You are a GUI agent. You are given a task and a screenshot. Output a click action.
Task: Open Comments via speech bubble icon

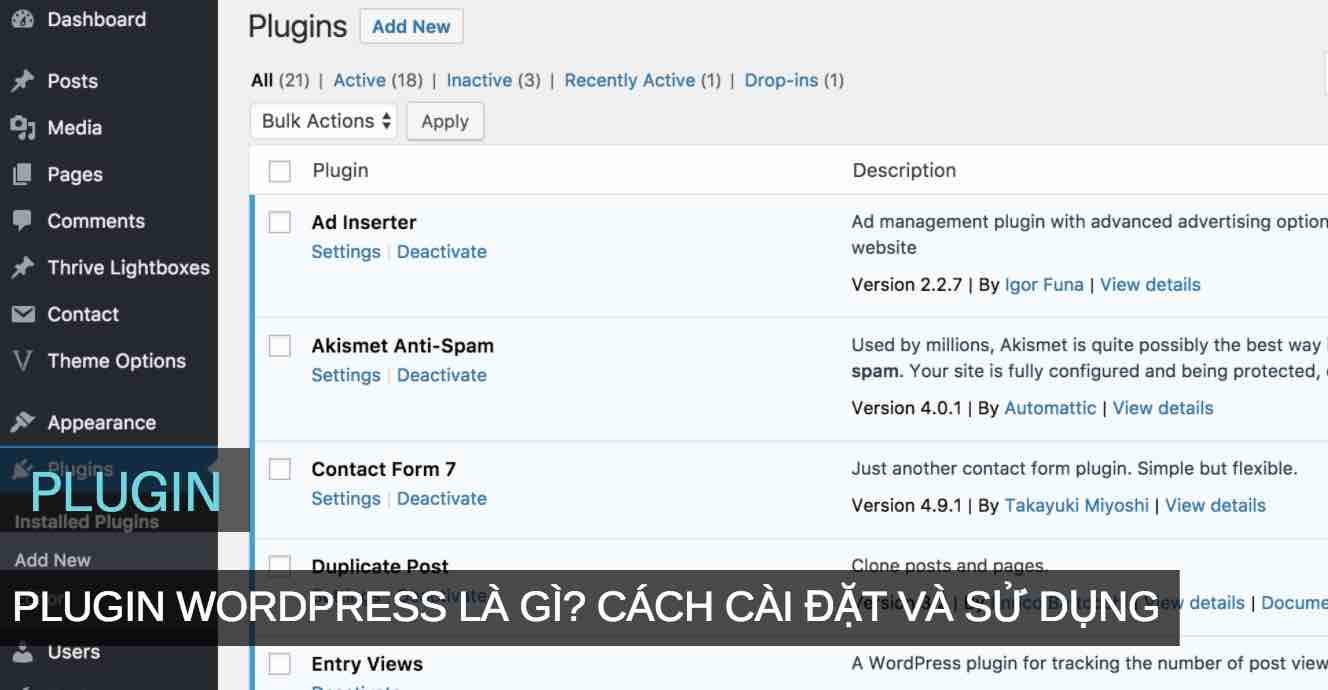pos(22,221)
